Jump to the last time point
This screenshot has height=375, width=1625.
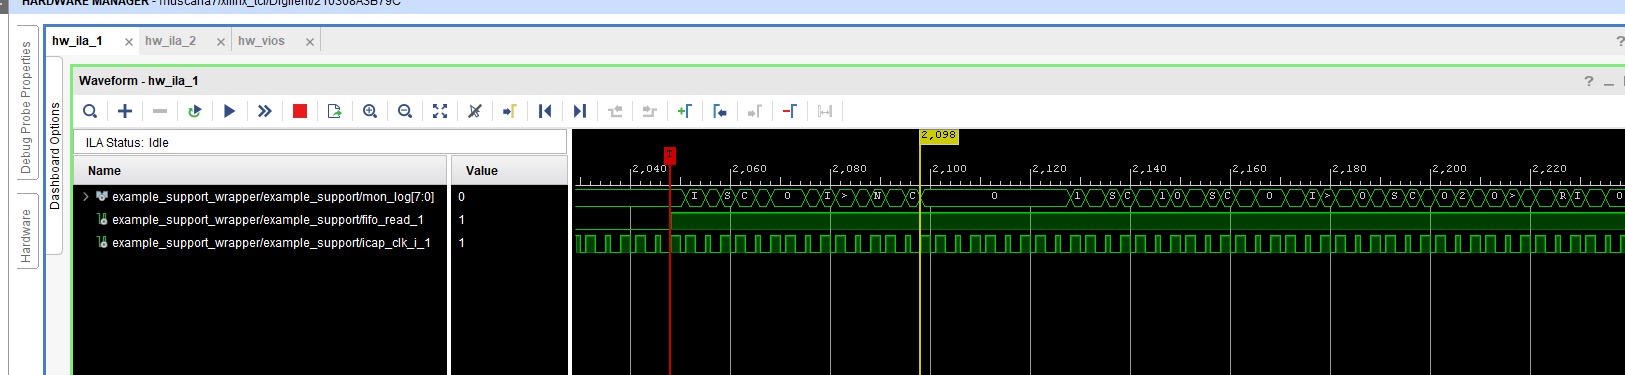[580, 111]
